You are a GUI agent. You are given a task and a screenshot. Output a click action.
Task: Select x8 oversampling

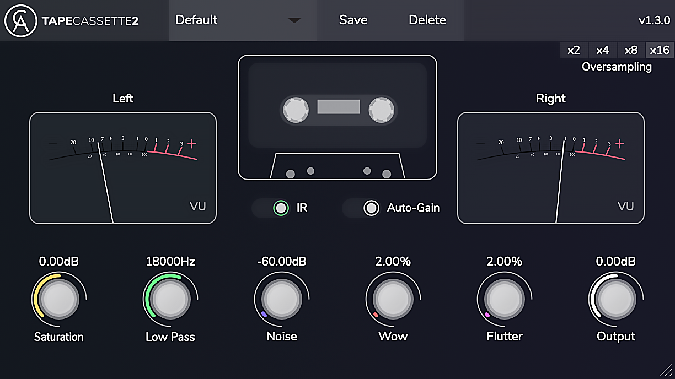pyautogui.click(x=631, y=50)
